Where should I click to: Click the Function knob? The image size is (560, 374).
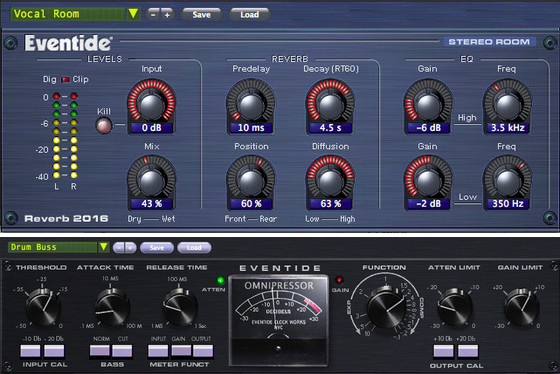pos(386,307)
